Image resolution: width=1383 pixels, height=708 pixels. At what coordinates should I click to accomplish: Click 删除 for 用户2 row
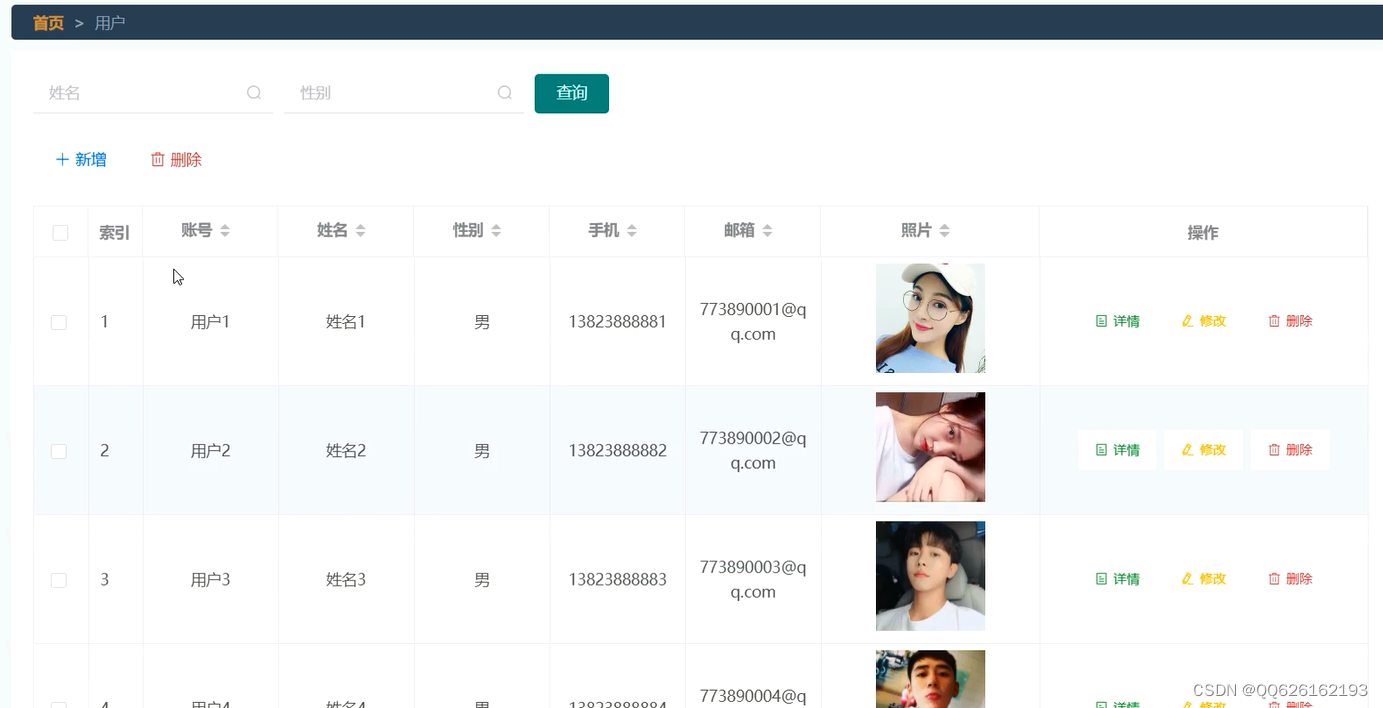click(x=1290, y=450)
